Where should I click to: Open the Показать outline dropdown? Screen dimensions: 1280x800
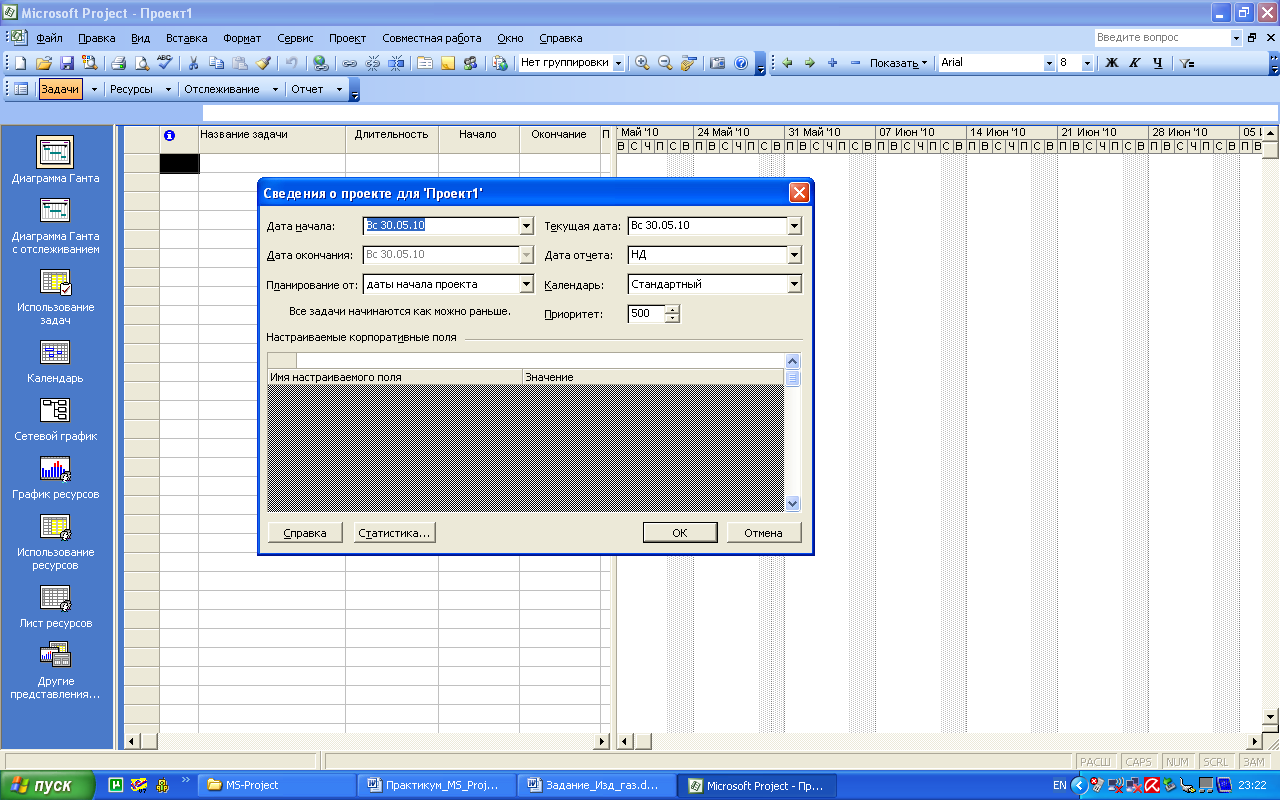tap(898, 63)
